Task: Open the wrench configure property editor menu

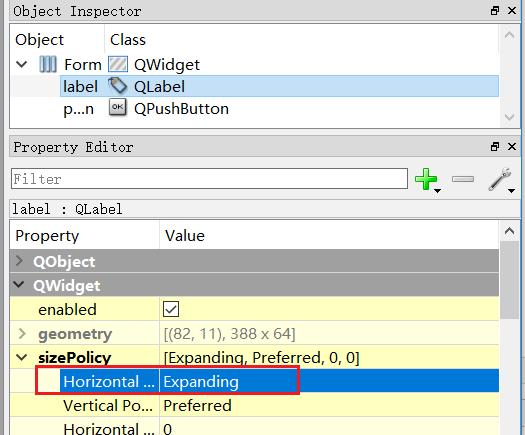Action: click(x=500, y=179)
